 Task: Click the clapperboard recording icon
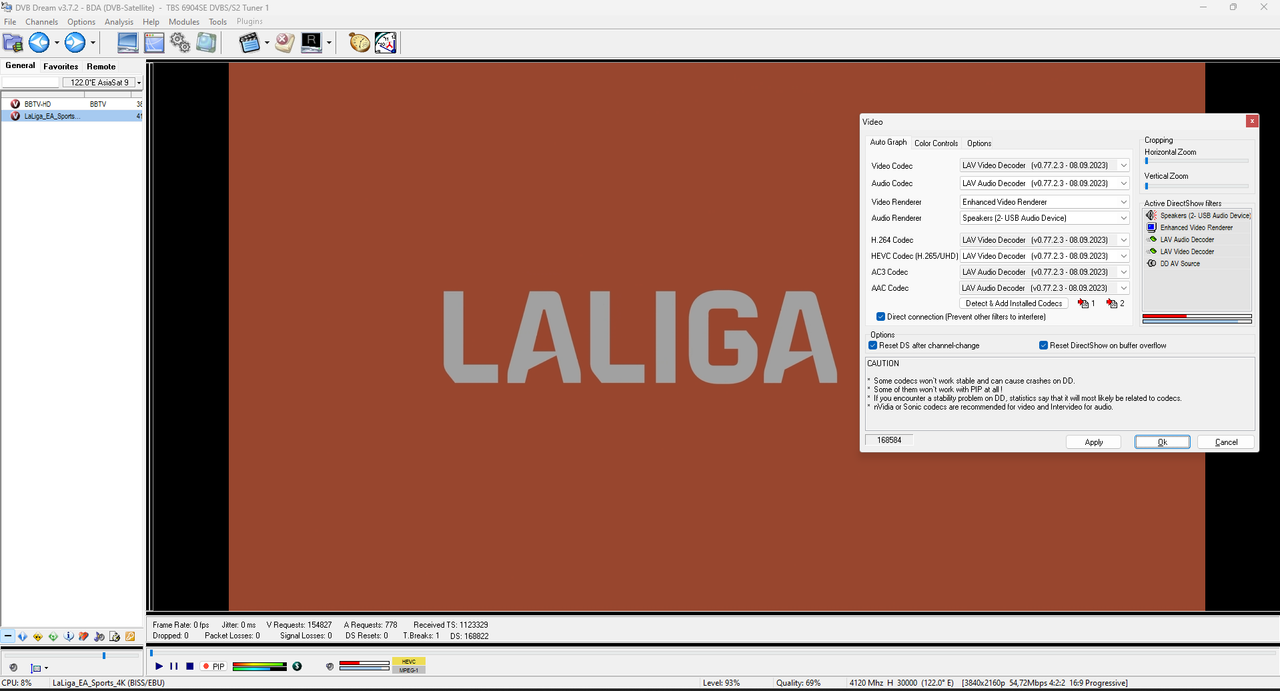pos(249,42)
